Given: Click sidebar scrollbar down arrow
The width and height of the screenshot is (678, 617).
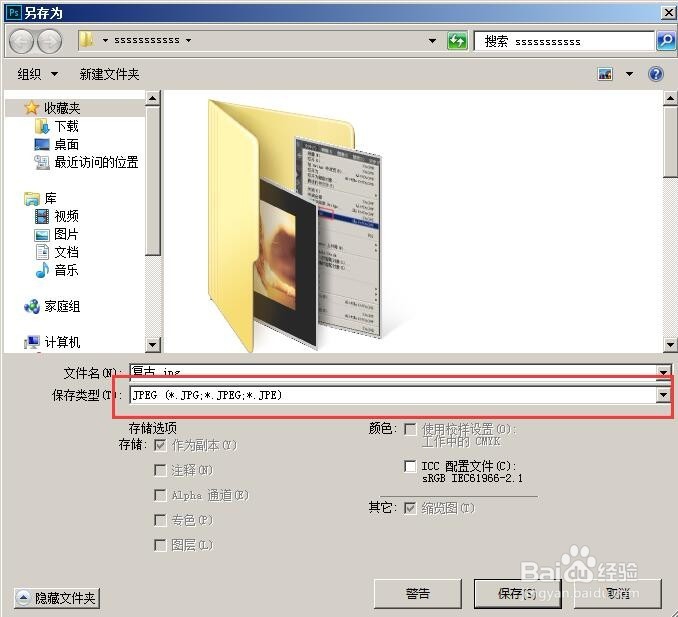Looking at the screenshot, I should [x=152, y=345].
